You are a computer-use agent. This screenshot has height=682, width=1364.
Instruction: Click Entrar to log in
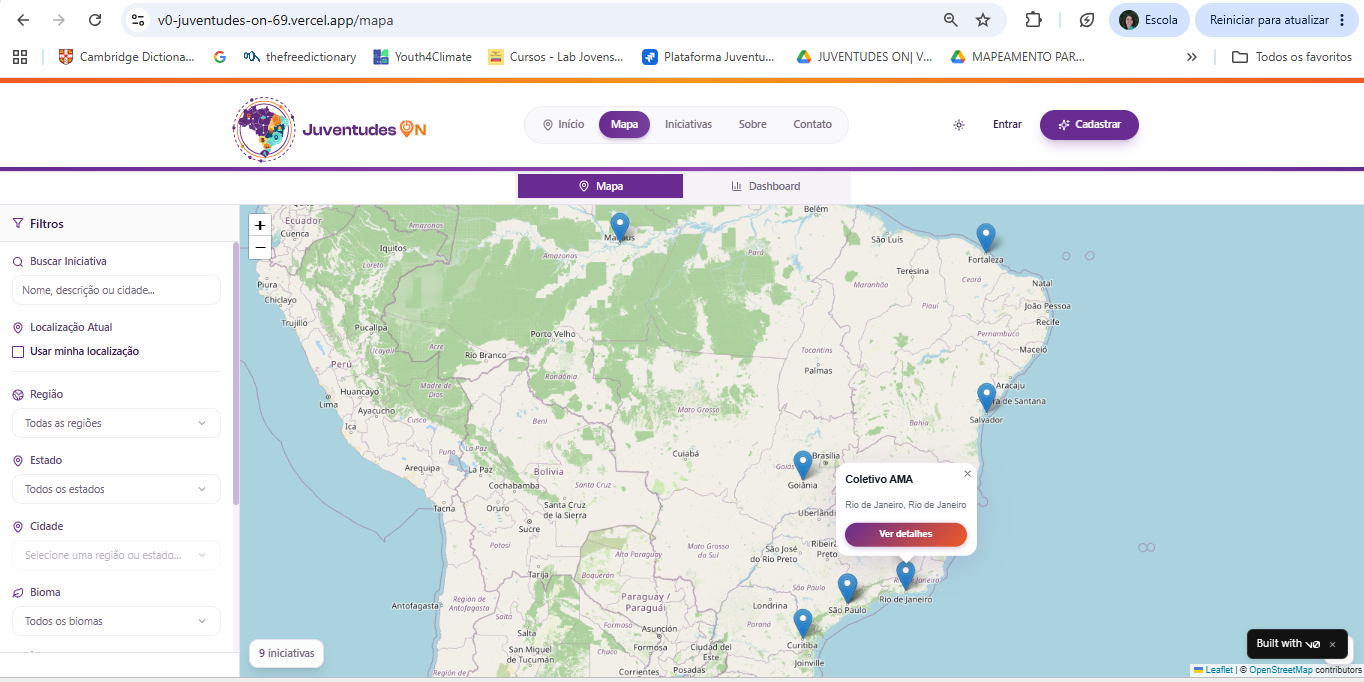point(1007,125)
